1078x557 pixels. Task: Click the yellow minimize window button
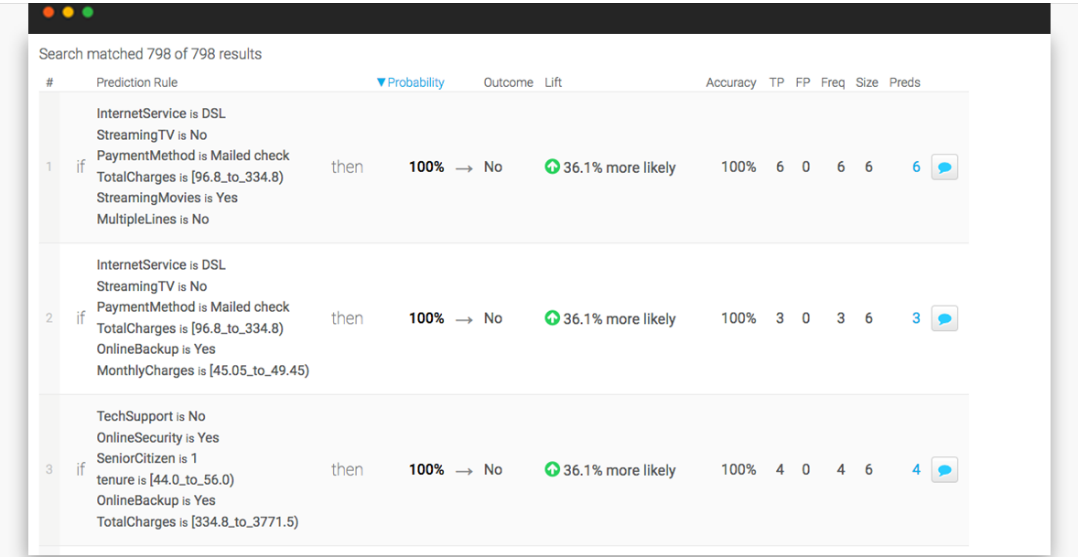click(68, 12)
